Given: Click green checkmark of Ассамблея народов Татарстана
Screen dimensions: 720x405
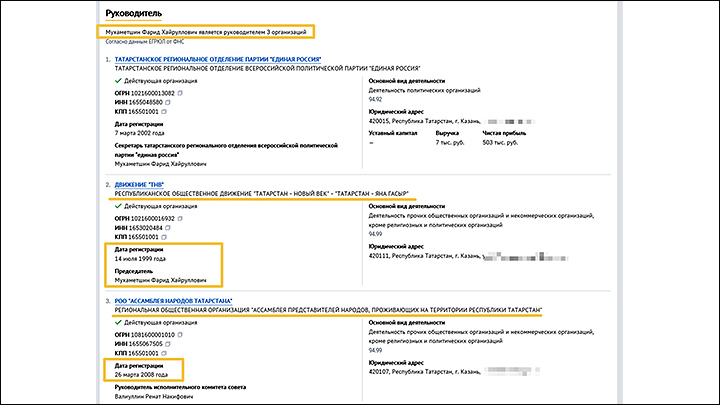Looking at the screenshot, I should (x=119, y=323).
